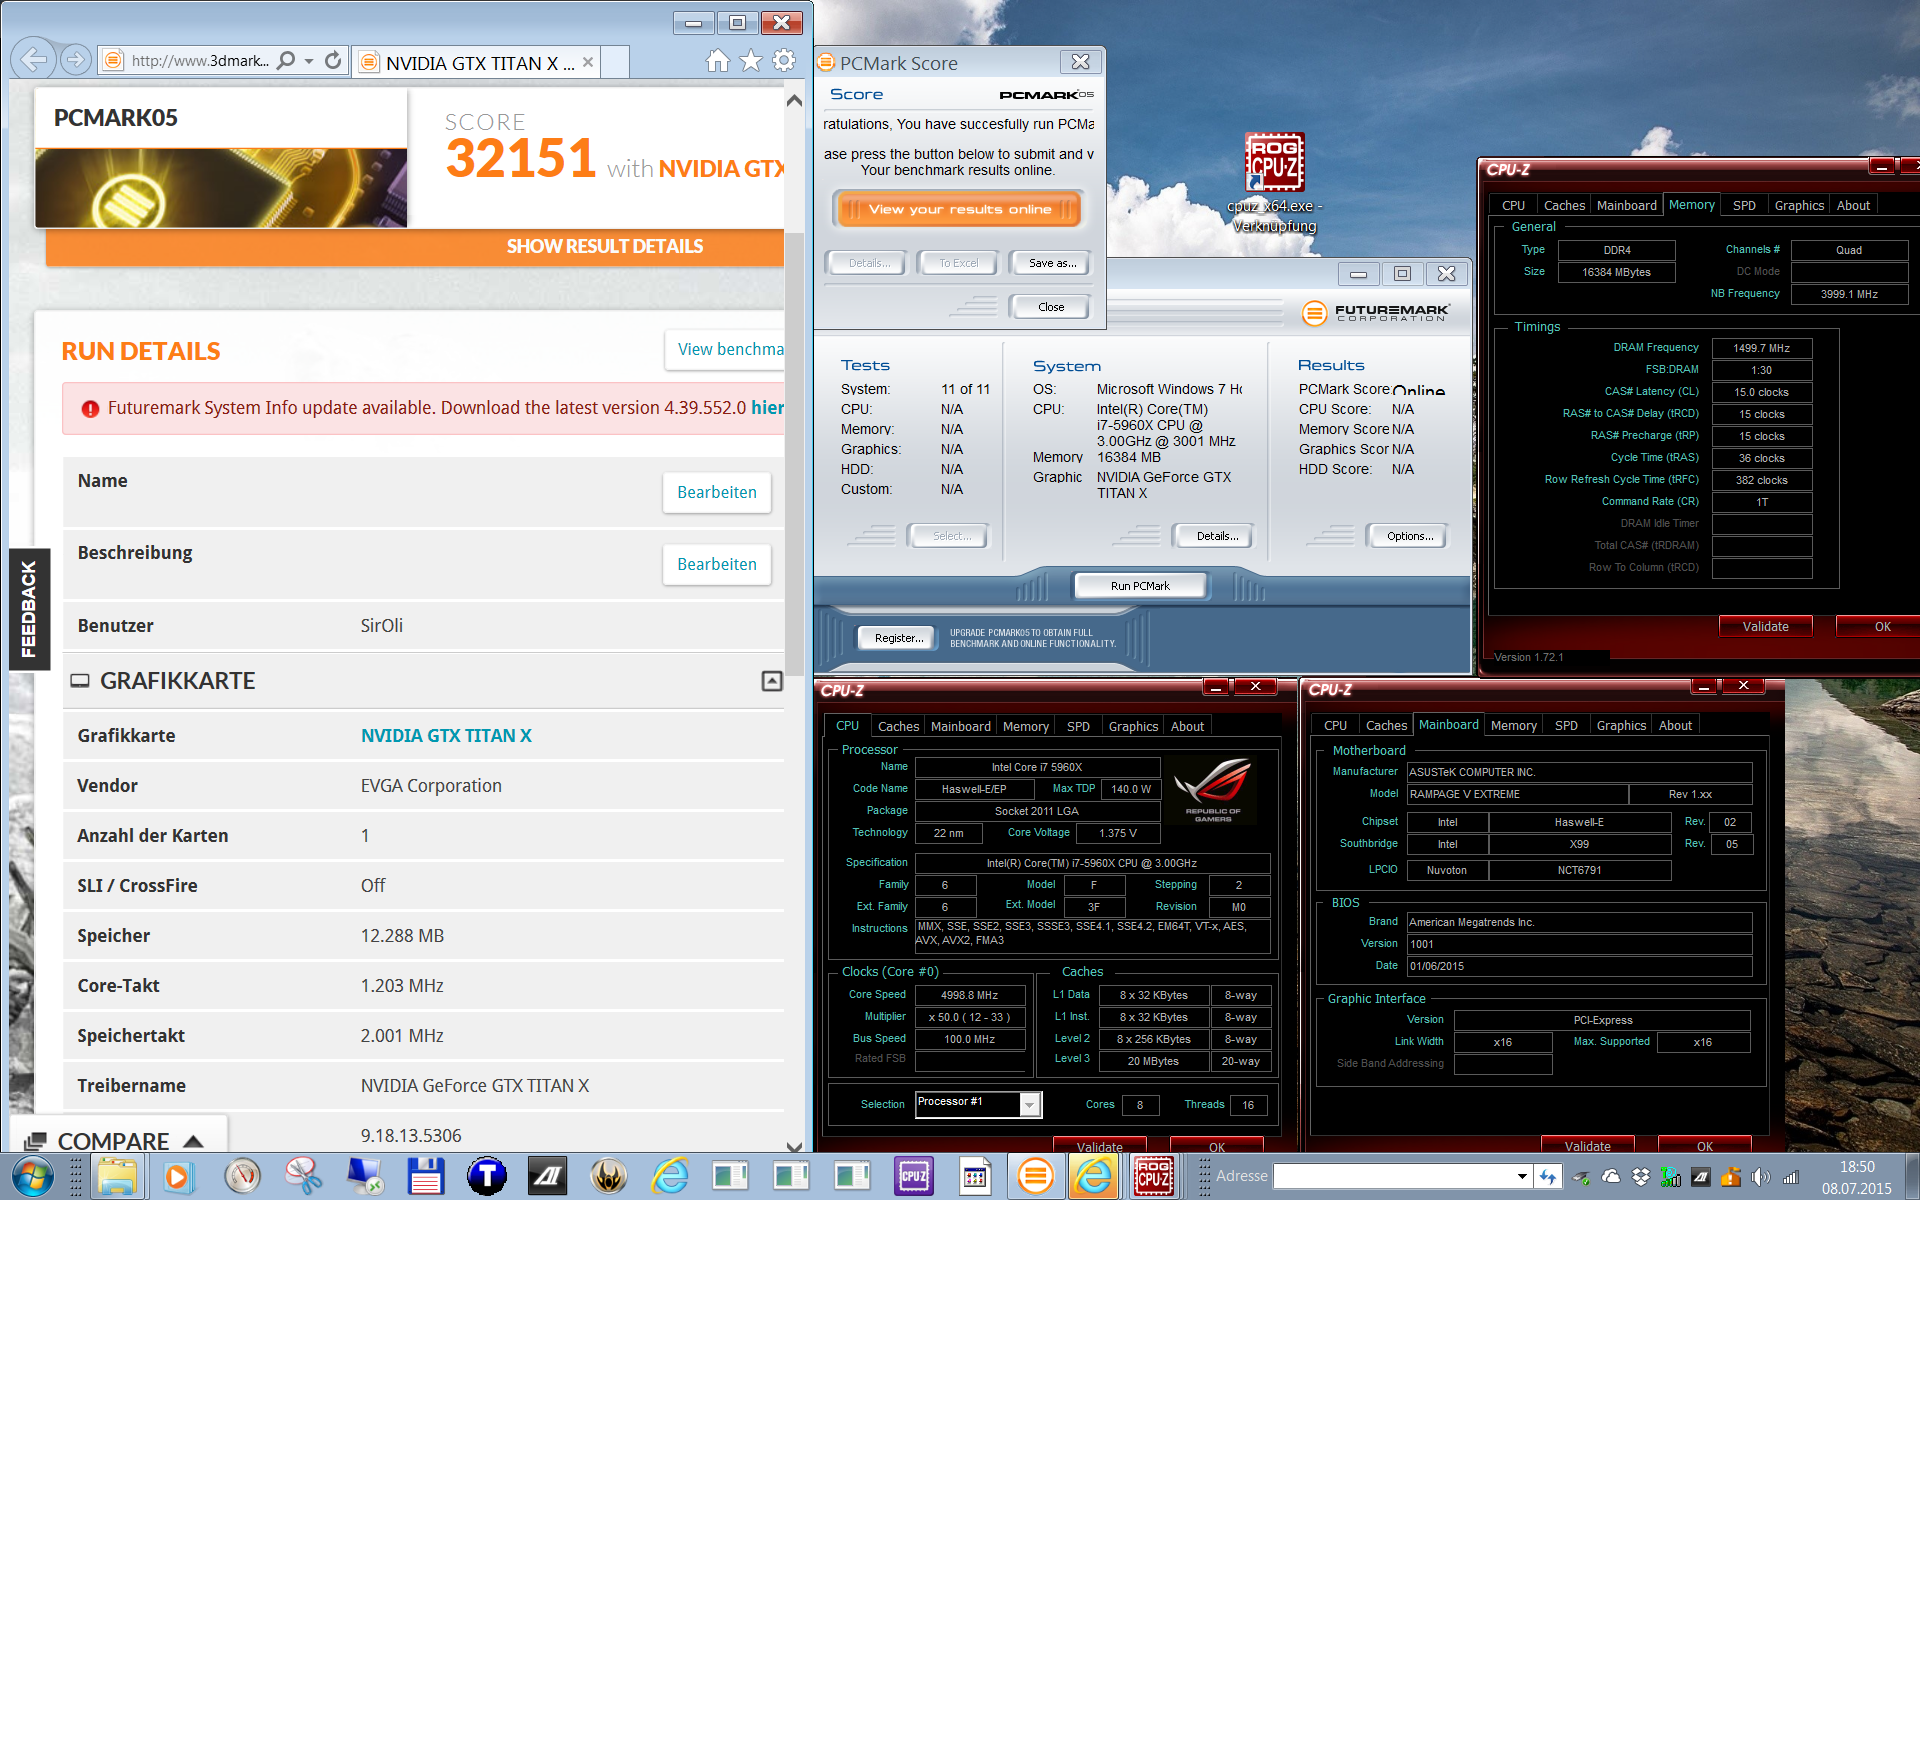Click View your results online

960,209
